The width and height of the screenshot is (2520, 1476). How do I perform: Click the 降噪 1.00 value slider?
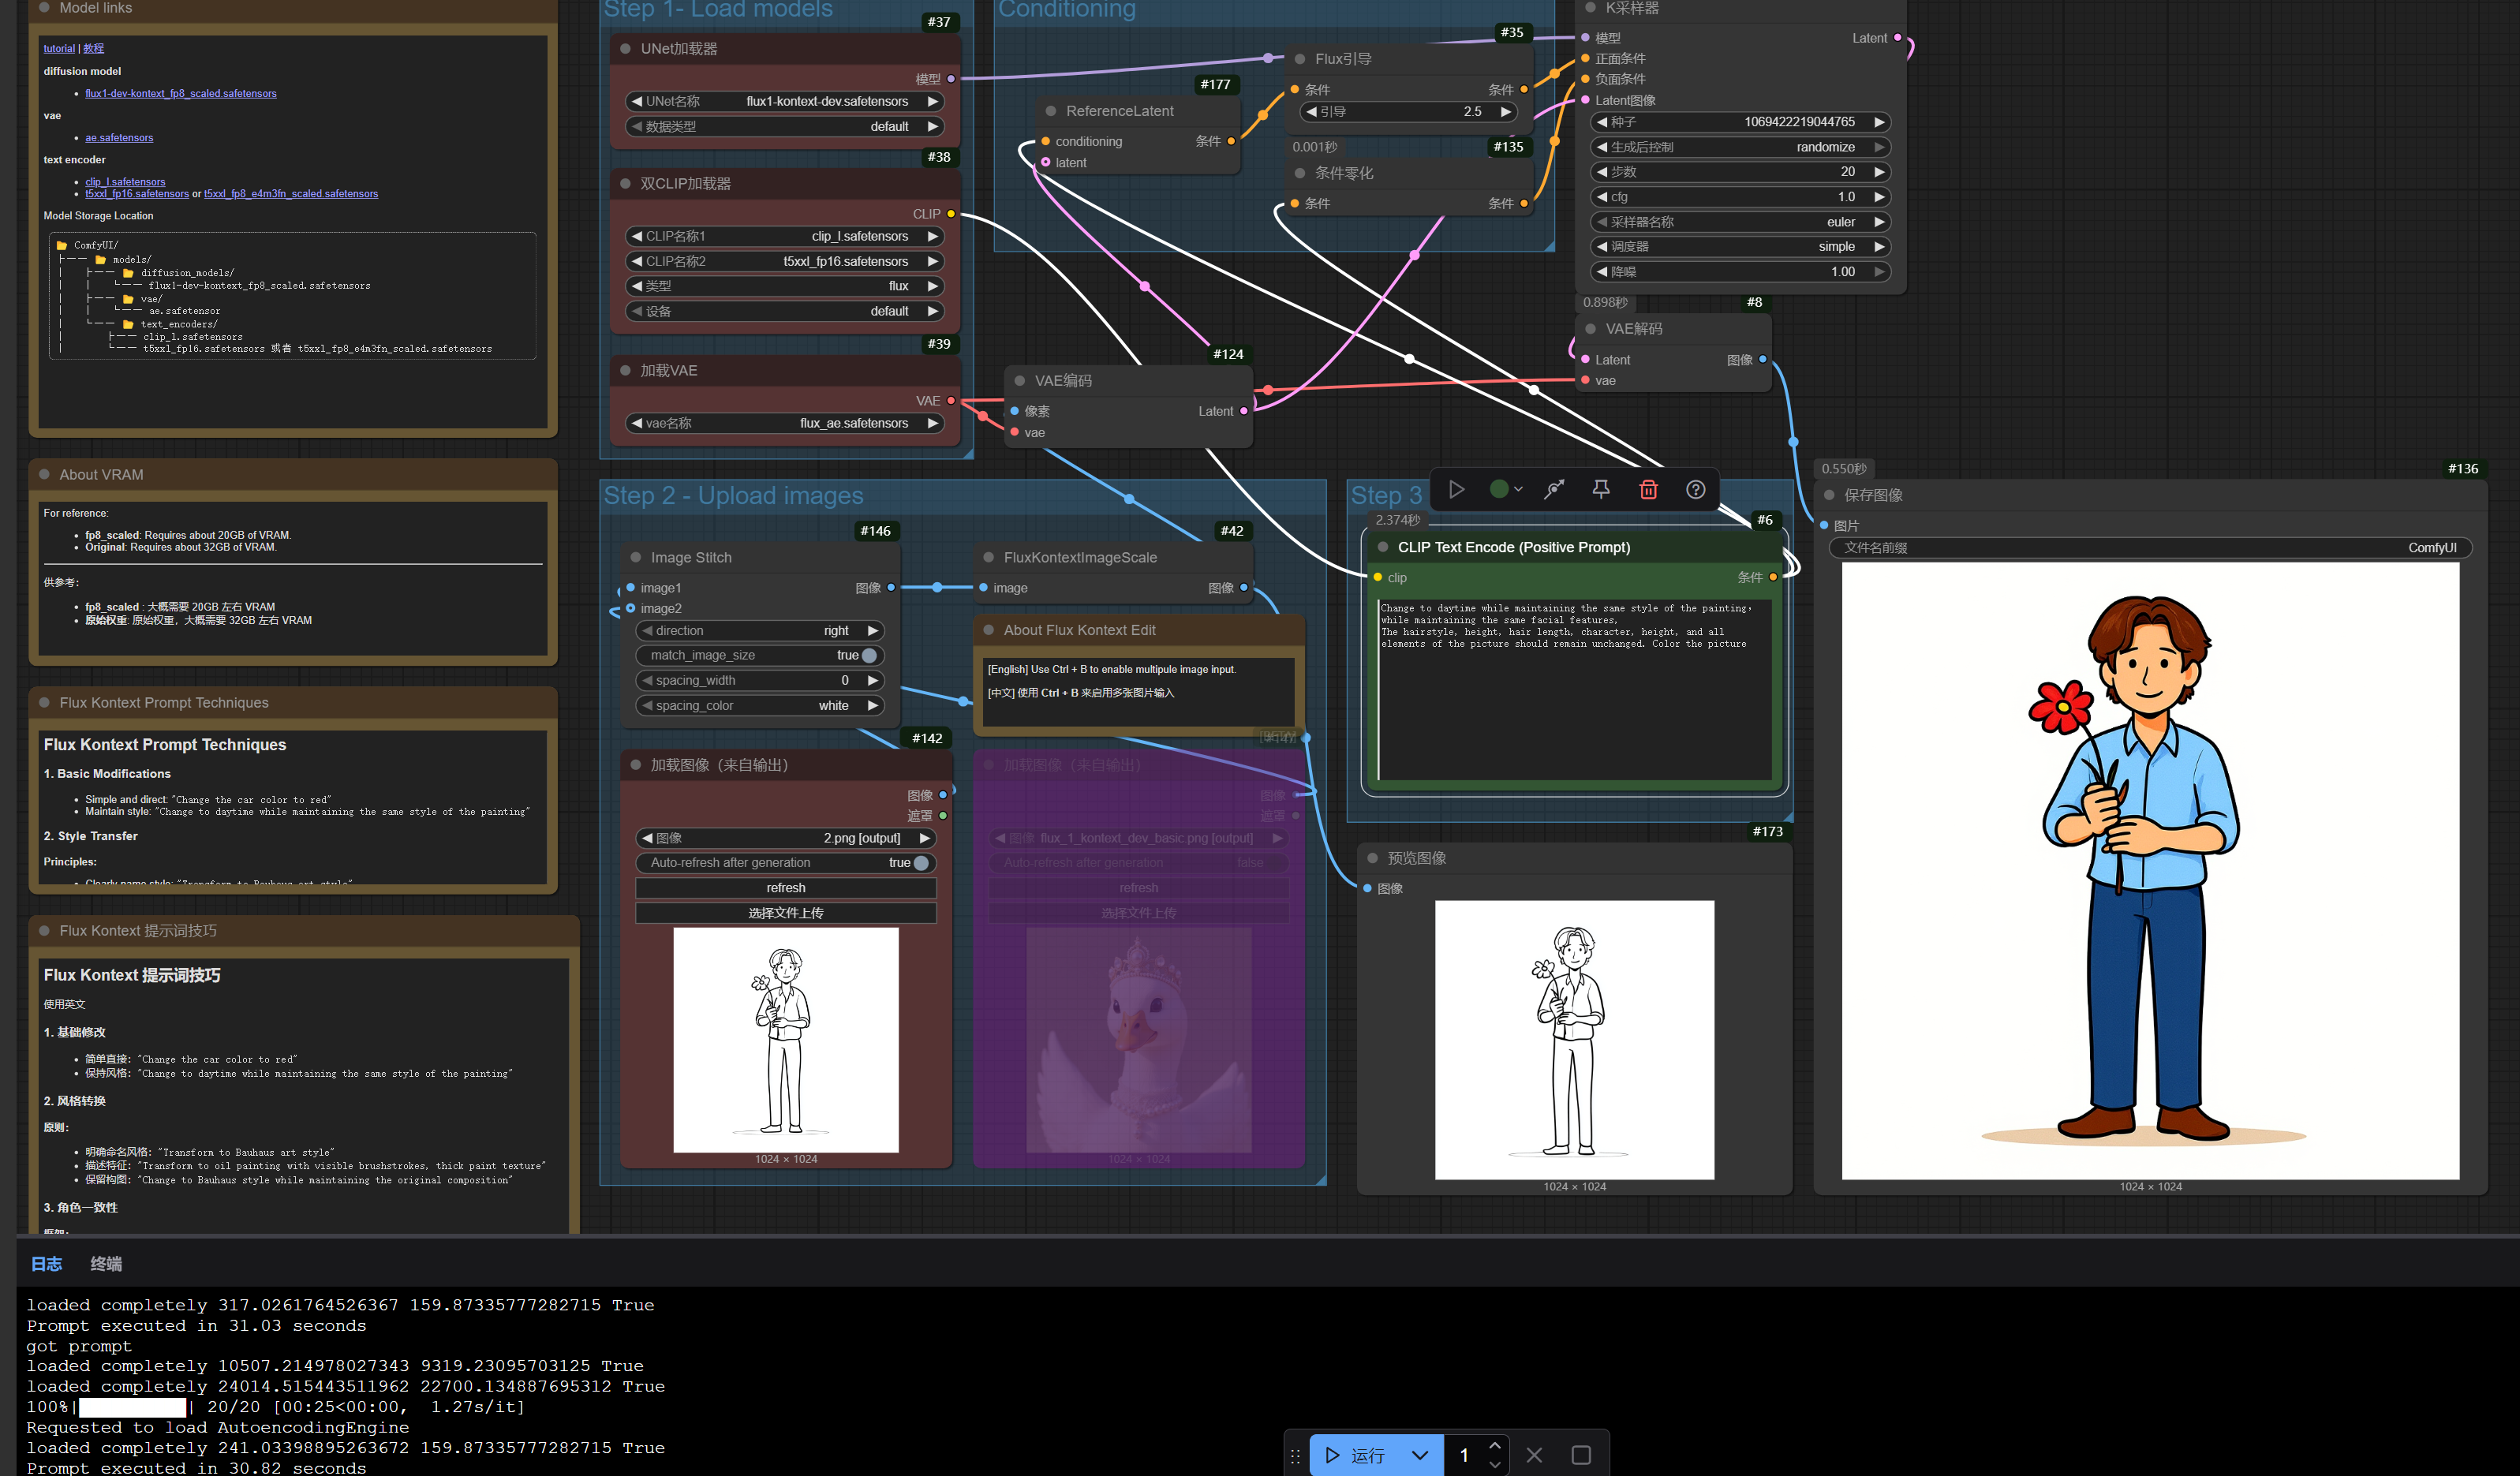(1740, 271)
